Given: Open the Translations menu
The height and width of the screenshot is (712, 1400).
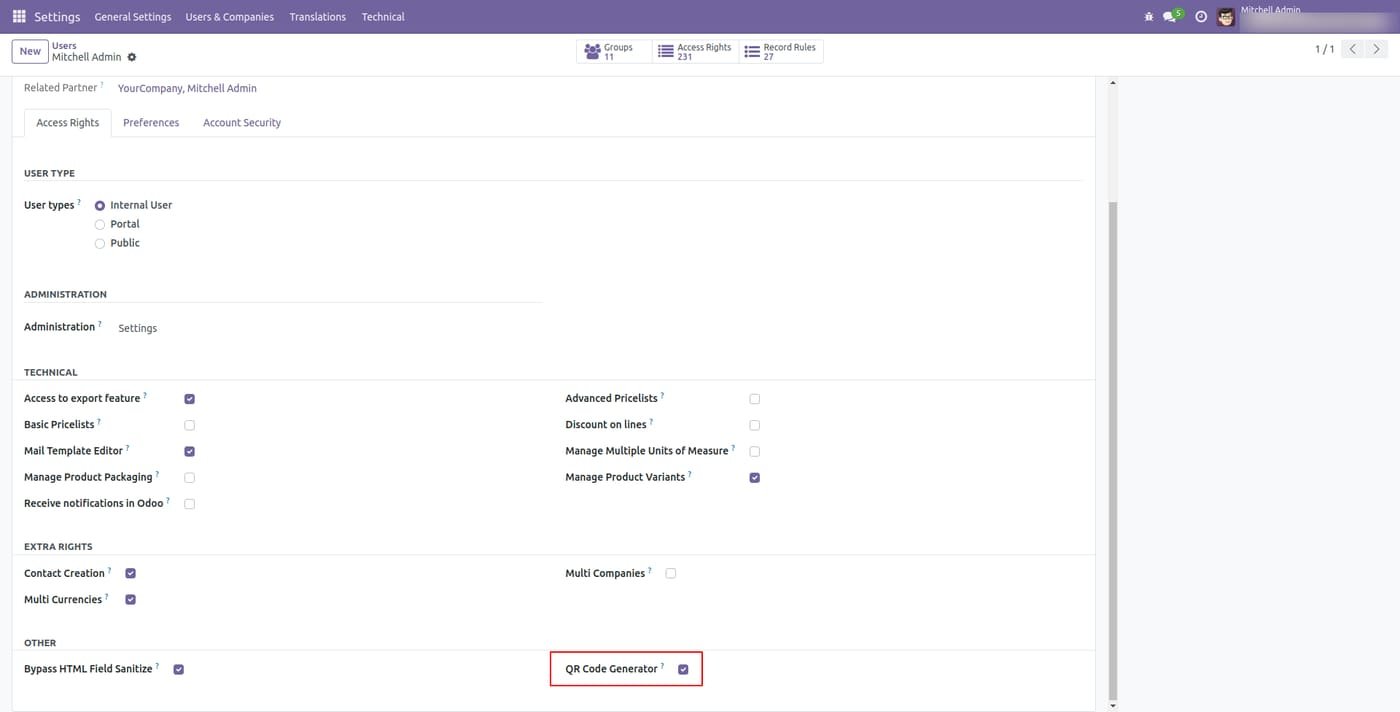Looking at the screenshot, I should point(318,17).
